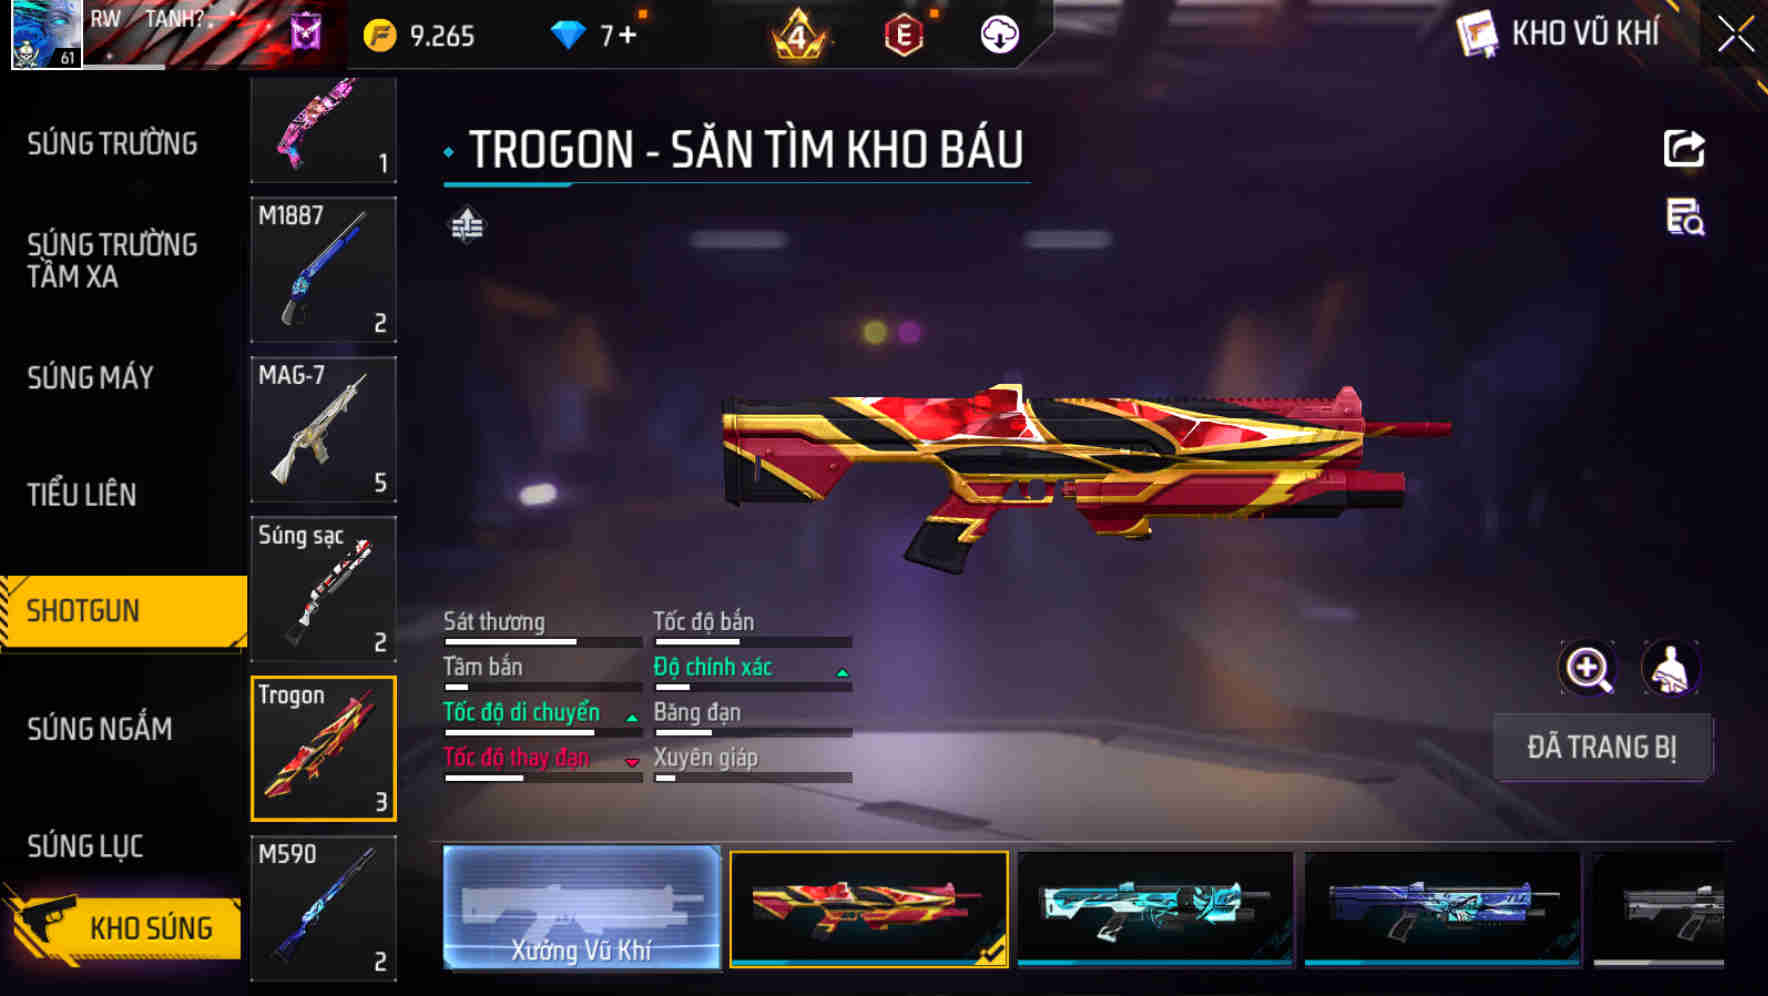Click the ĐÃ TRANG BỊ button
The image size is (1768, 996).
pyautogui.click(x=1602, y=747)
